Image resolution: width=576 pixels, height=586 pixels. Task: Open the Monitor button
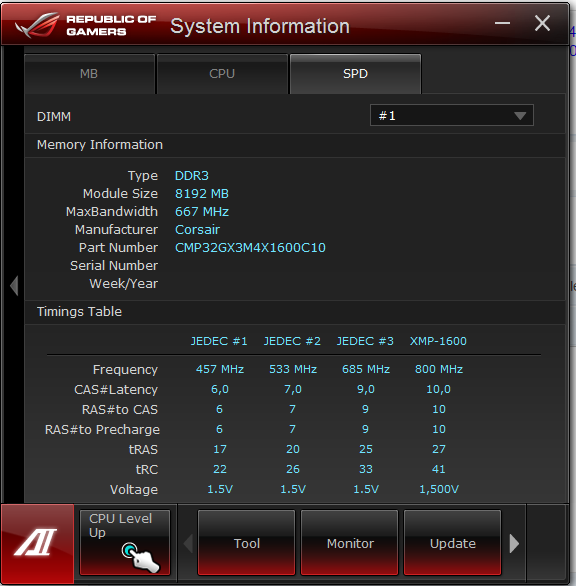click(350, 543)
